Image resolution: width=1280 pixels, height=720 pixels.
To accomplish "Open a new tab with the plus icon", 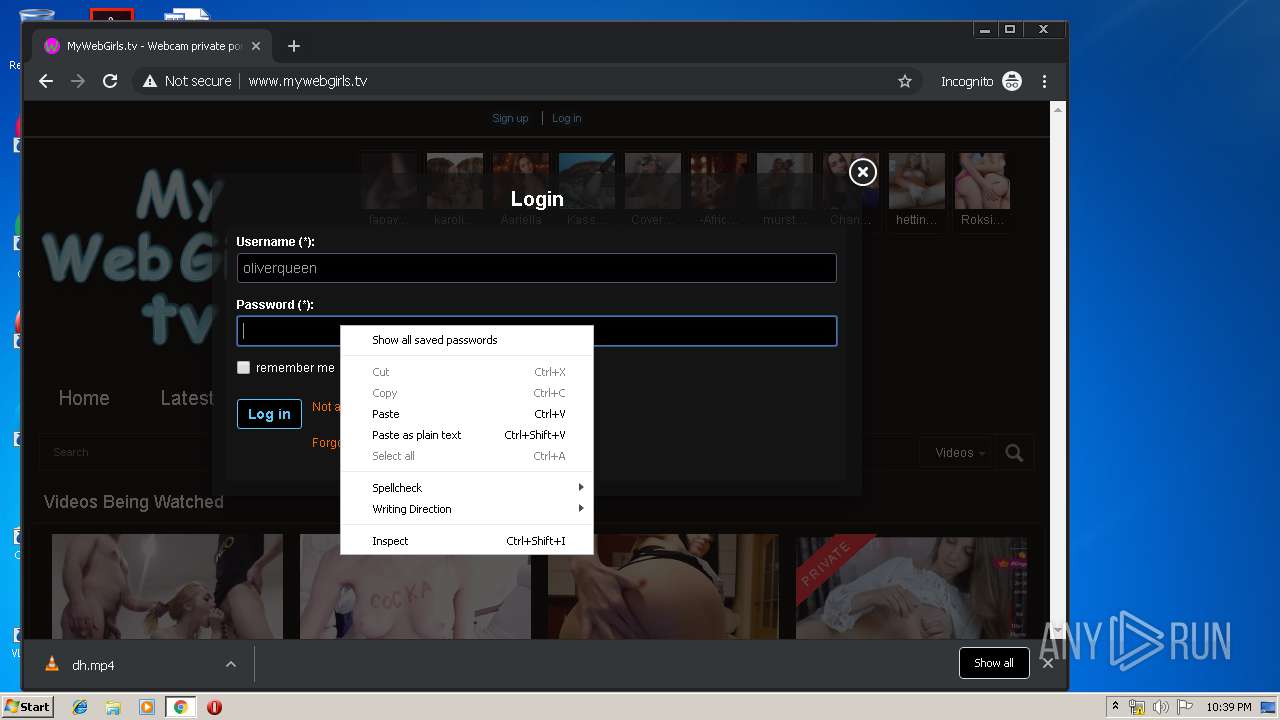I will (293, 46).
